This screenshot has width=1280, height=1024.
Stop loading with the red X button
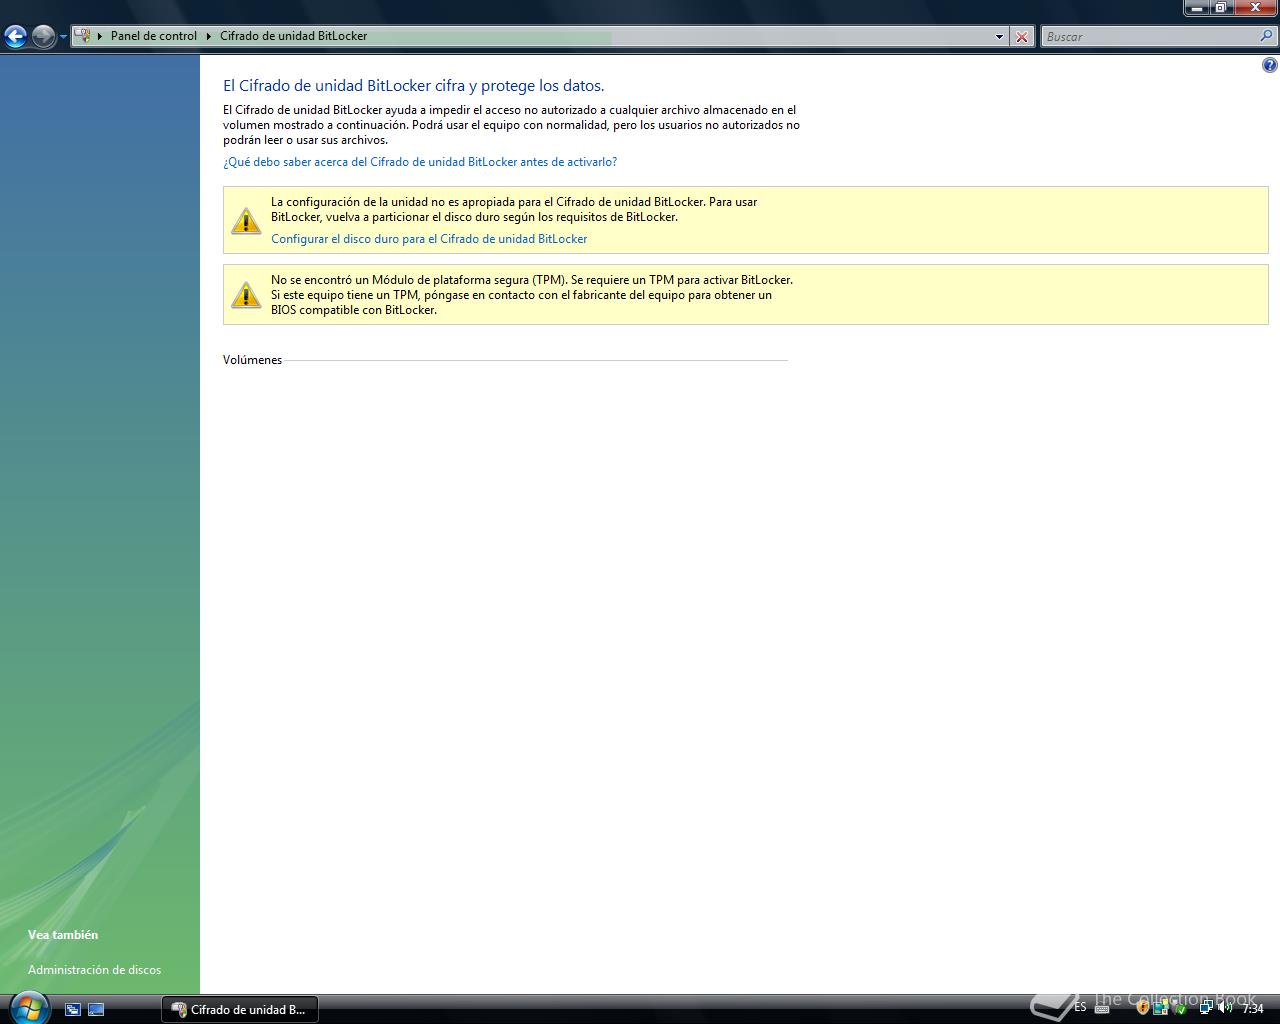tap(1022, 37)
